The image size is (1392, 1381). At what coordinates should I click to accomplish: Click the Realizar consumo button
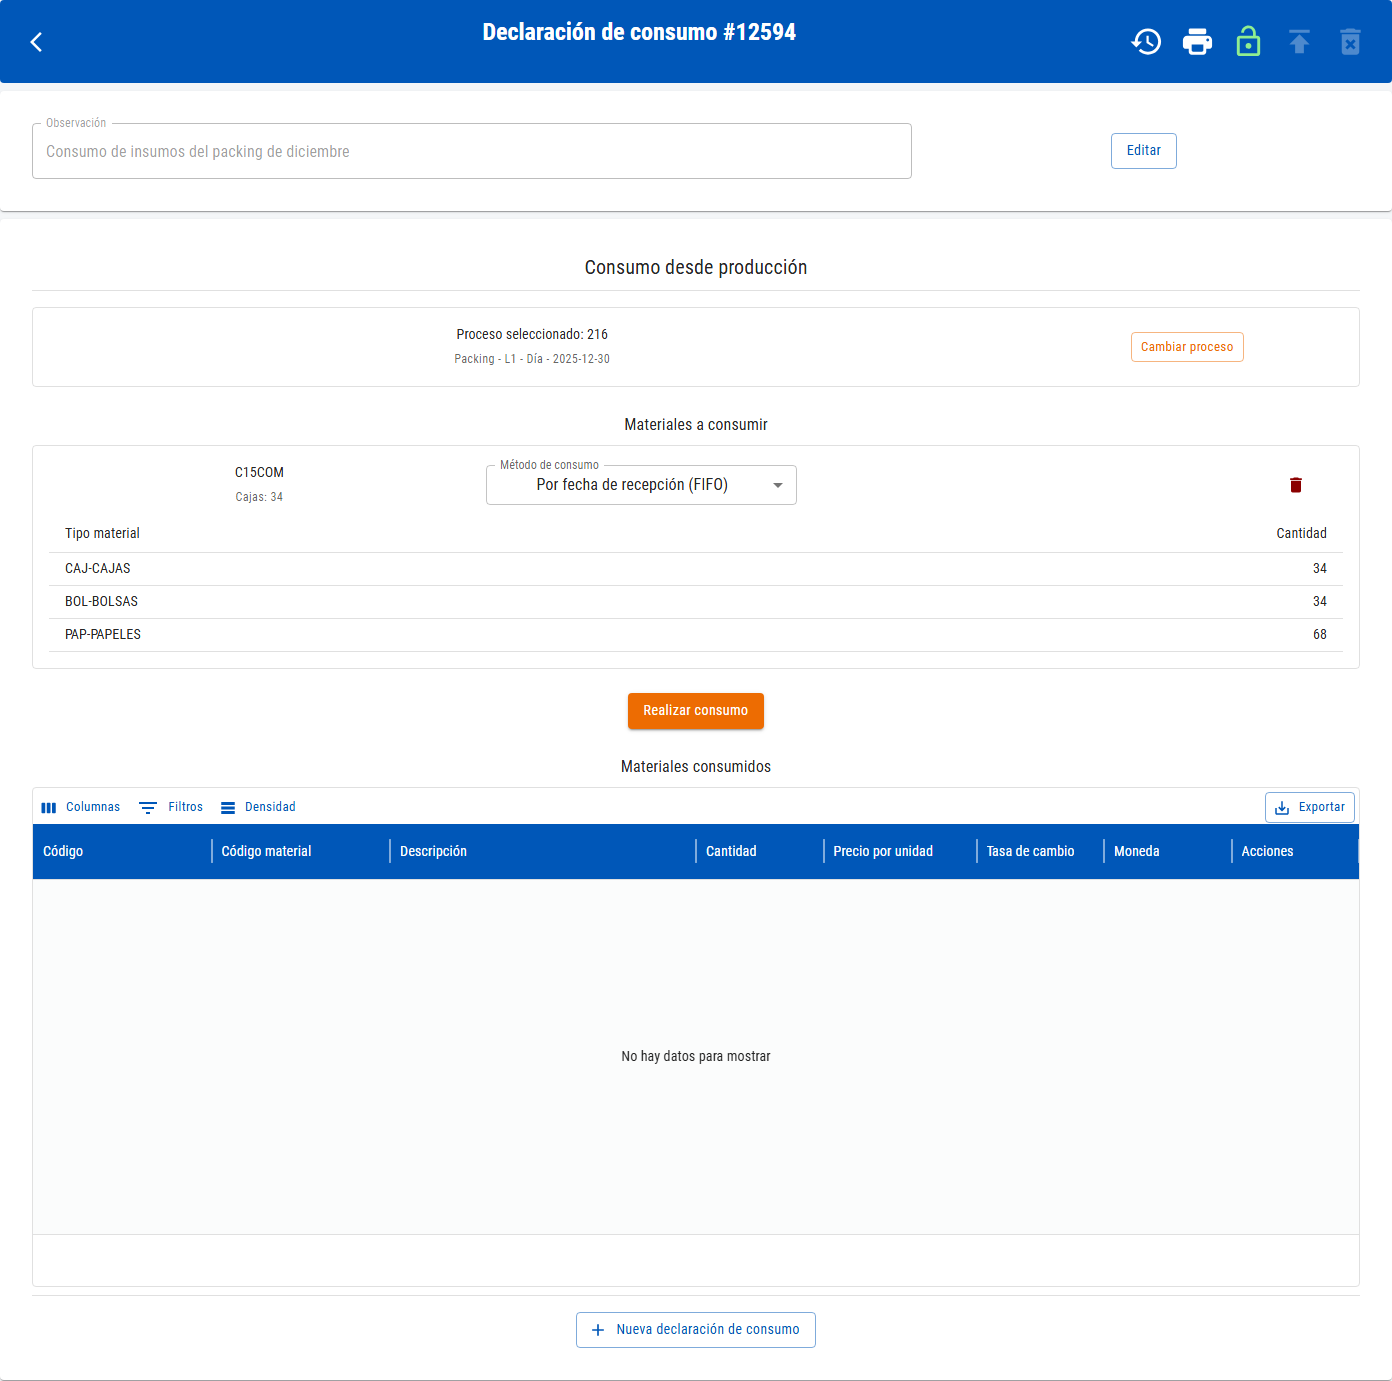[696, 711]
